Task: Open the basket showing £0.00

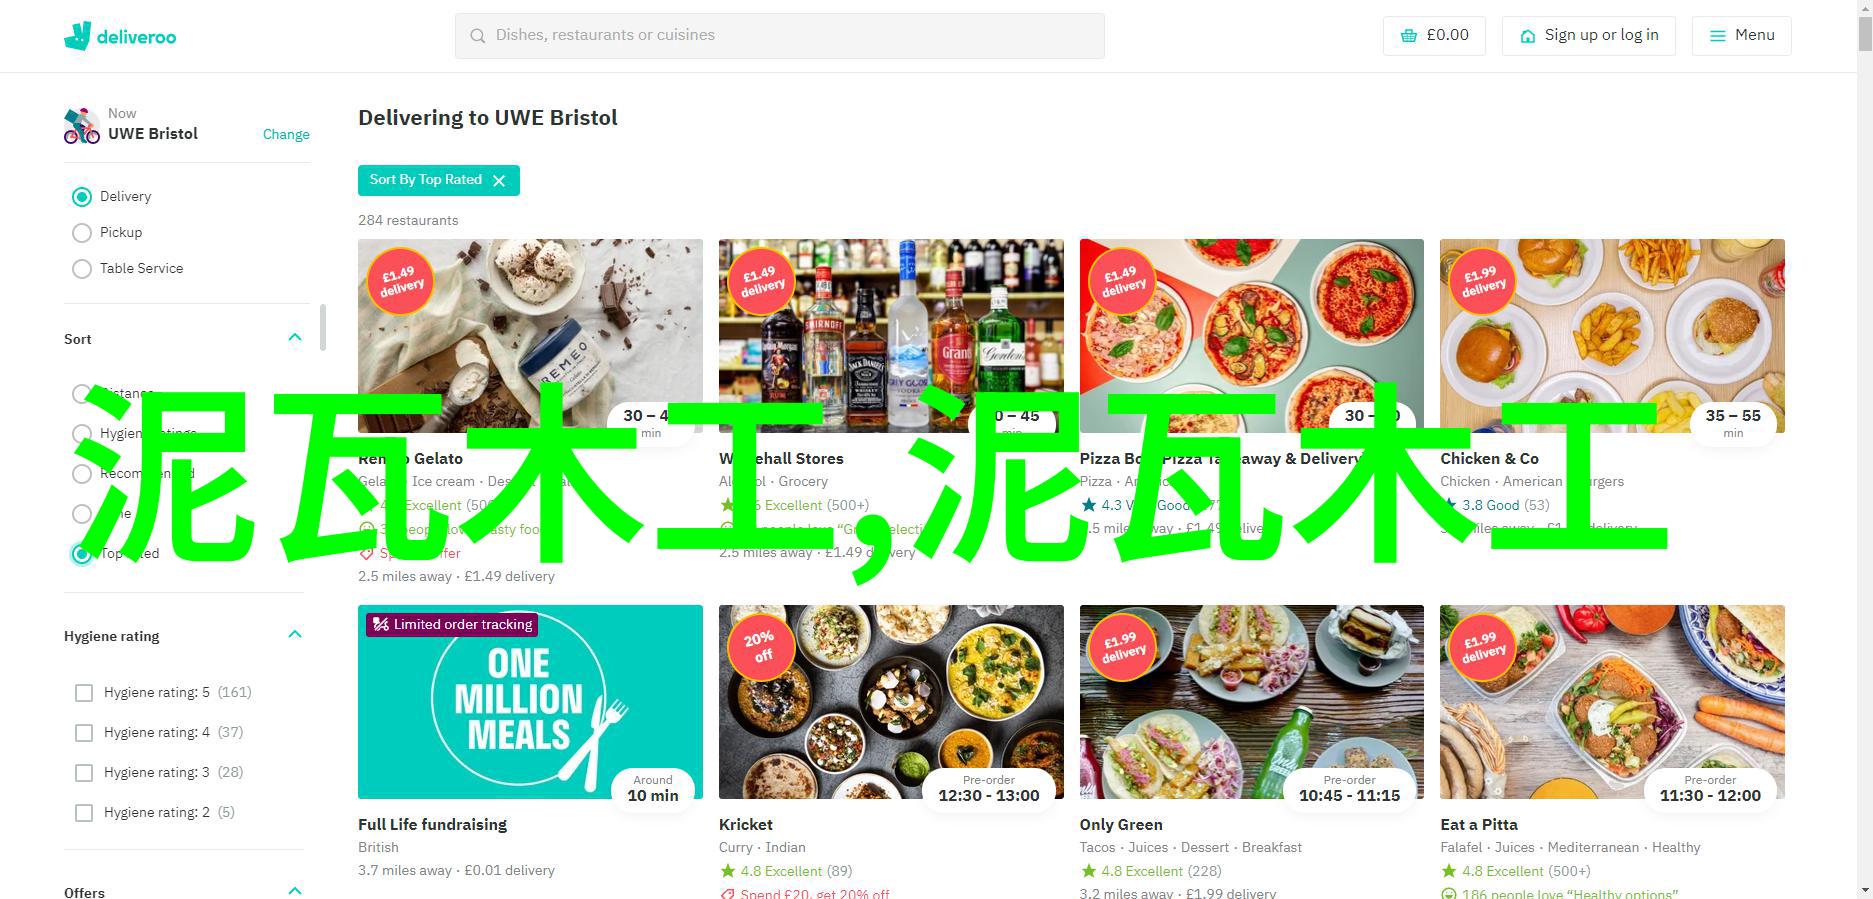Action: click(1434, 35)
